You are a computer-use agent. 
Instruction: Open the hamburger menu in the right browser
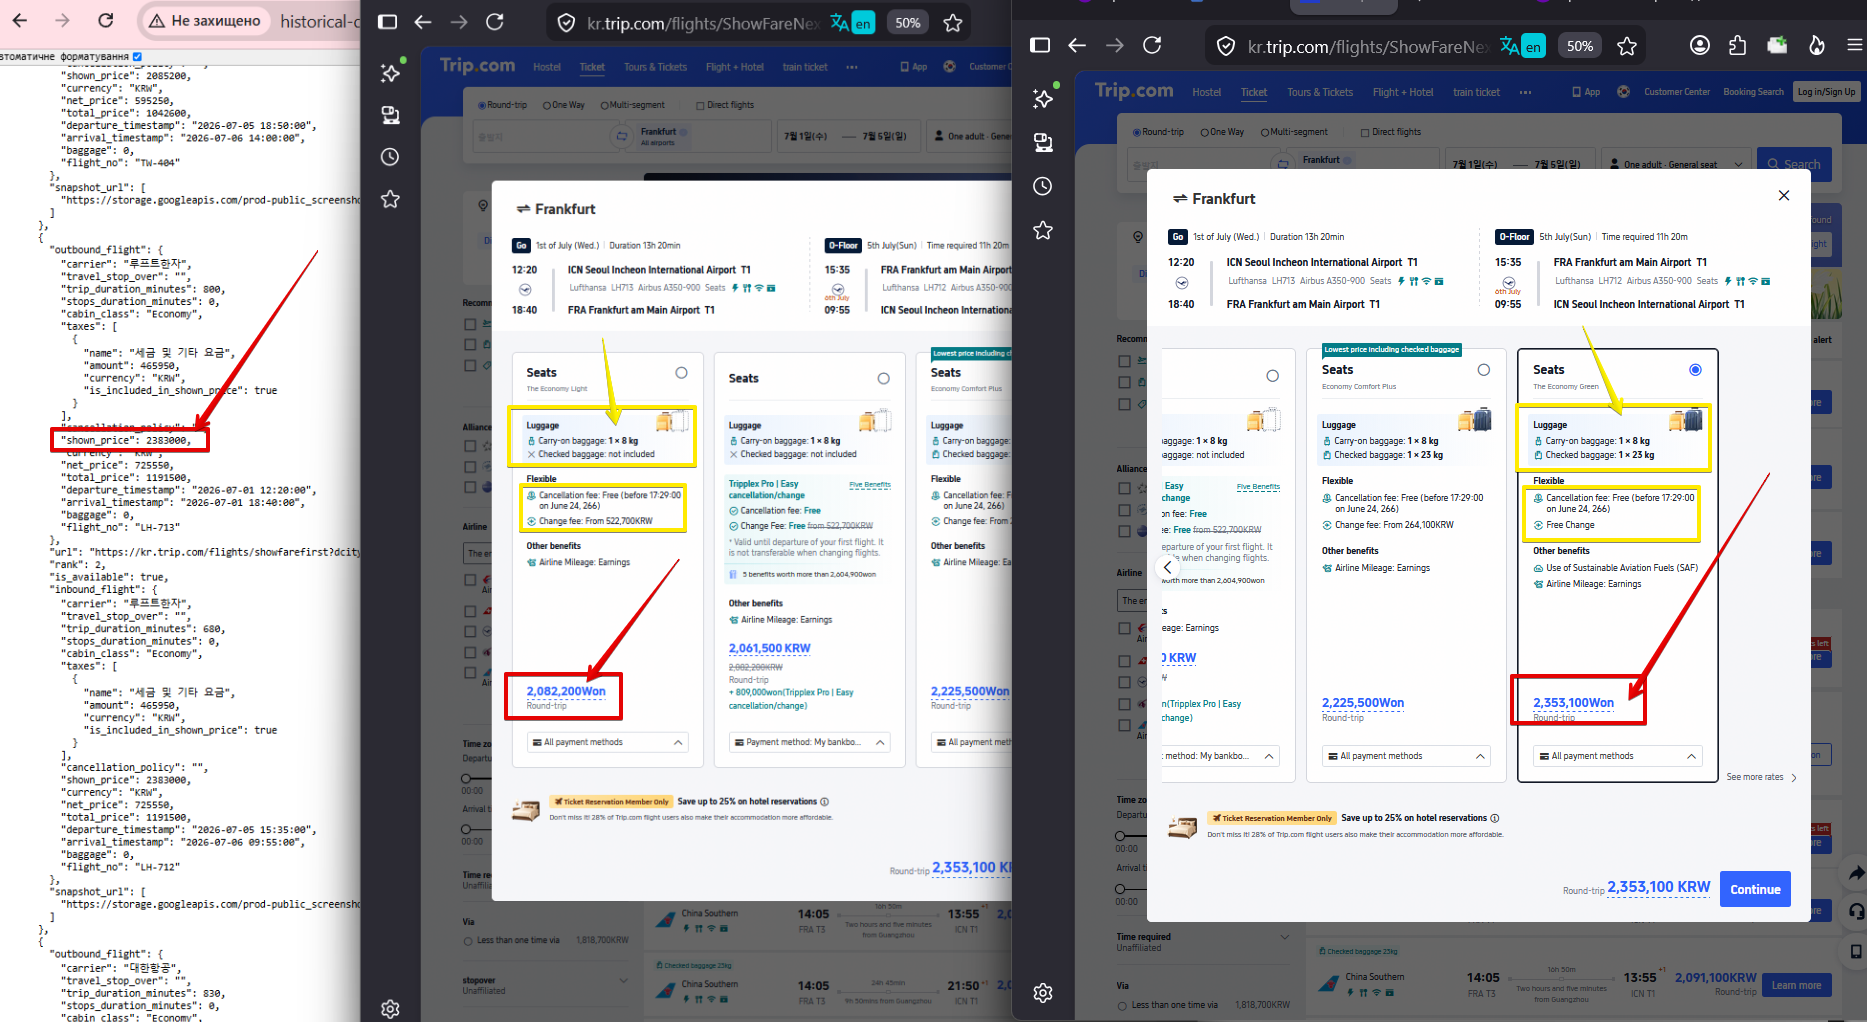pyautogui.click(x=1854, y=45)
